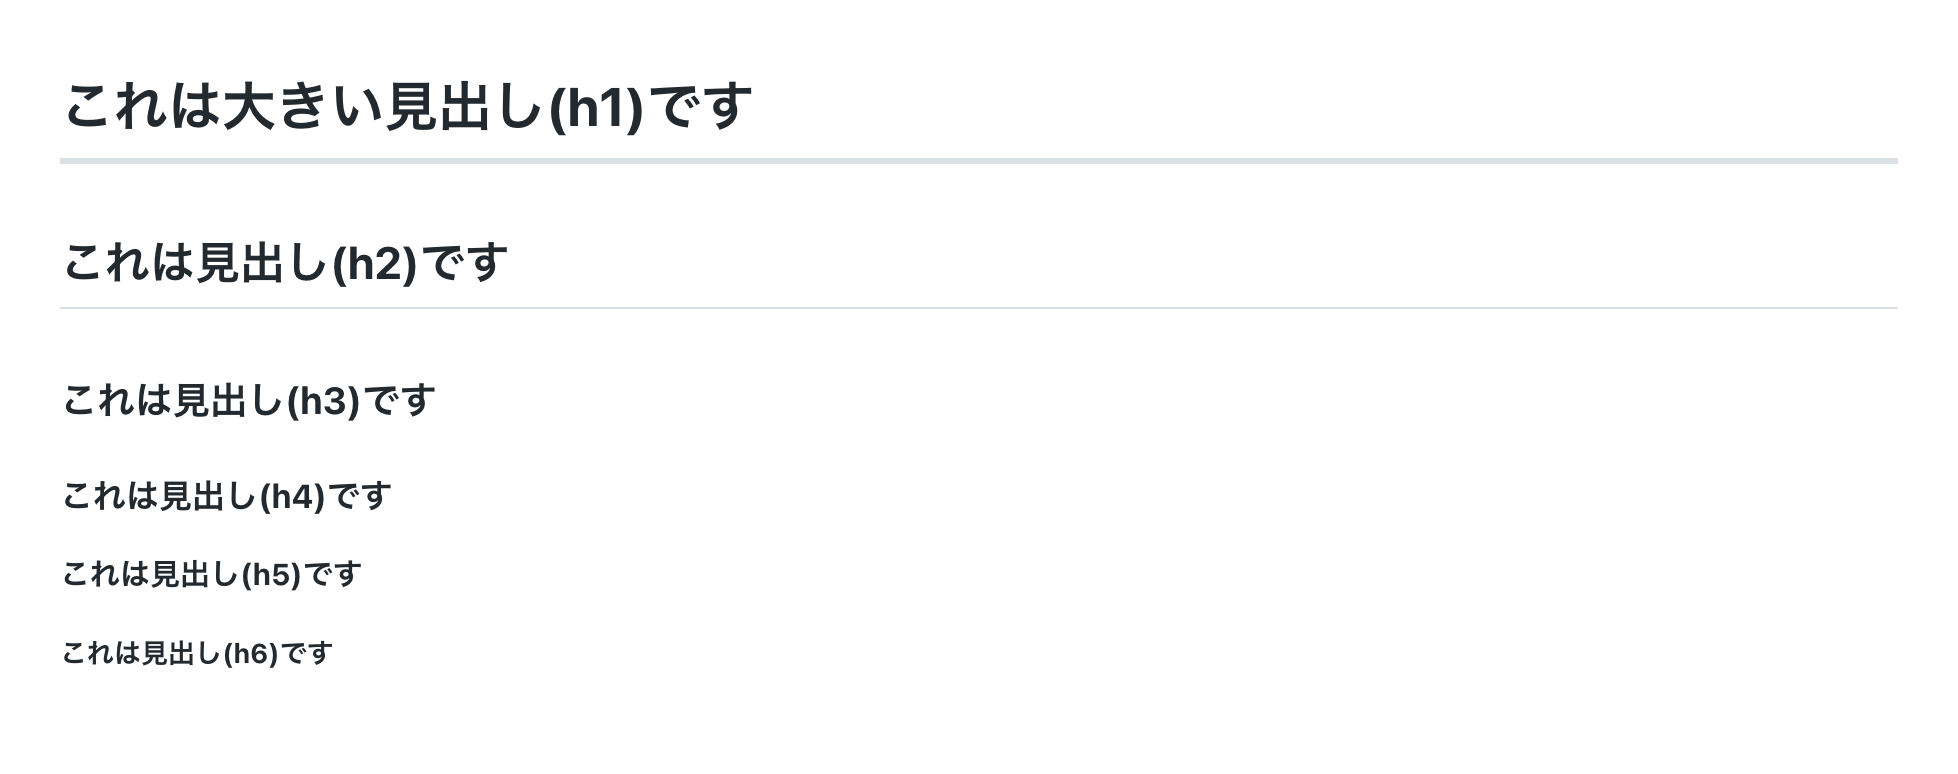Image resolution: width=1958 pixels, height=774 pixels.
Task: Click "見出し" in the h1 heading
Action: coord(464,107)
